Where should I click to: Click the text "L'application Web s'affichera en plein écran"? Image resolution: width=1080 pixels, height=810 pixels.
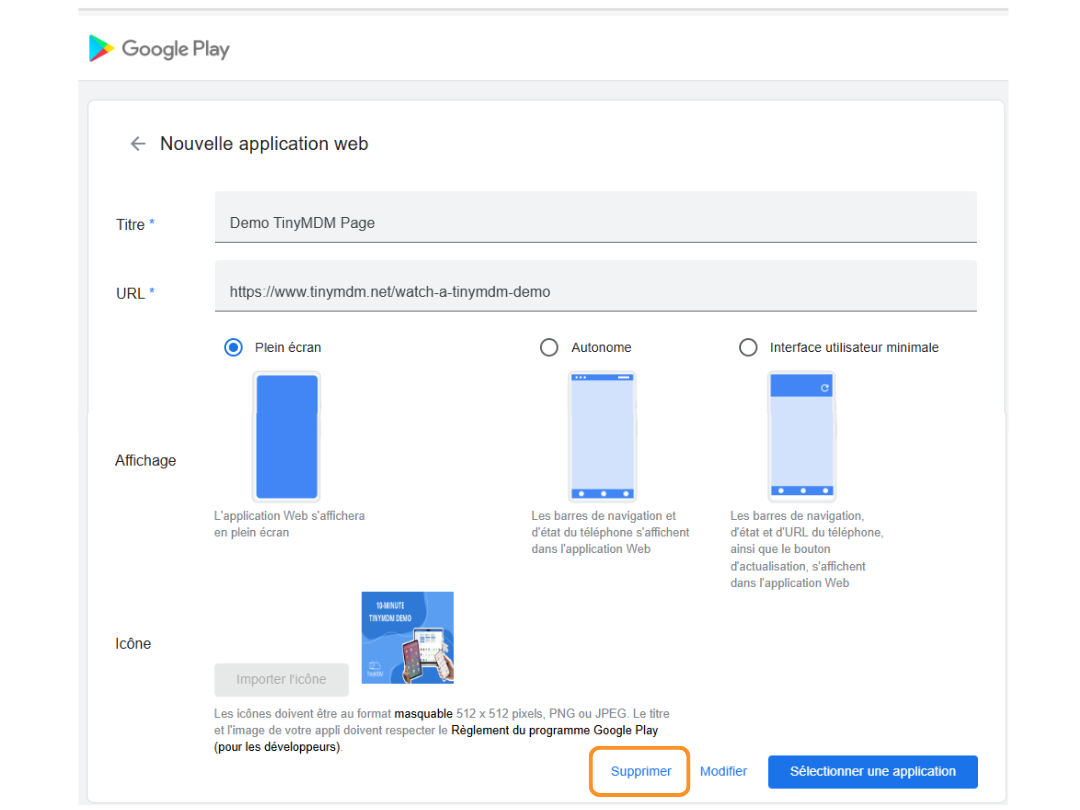[289, 524]
